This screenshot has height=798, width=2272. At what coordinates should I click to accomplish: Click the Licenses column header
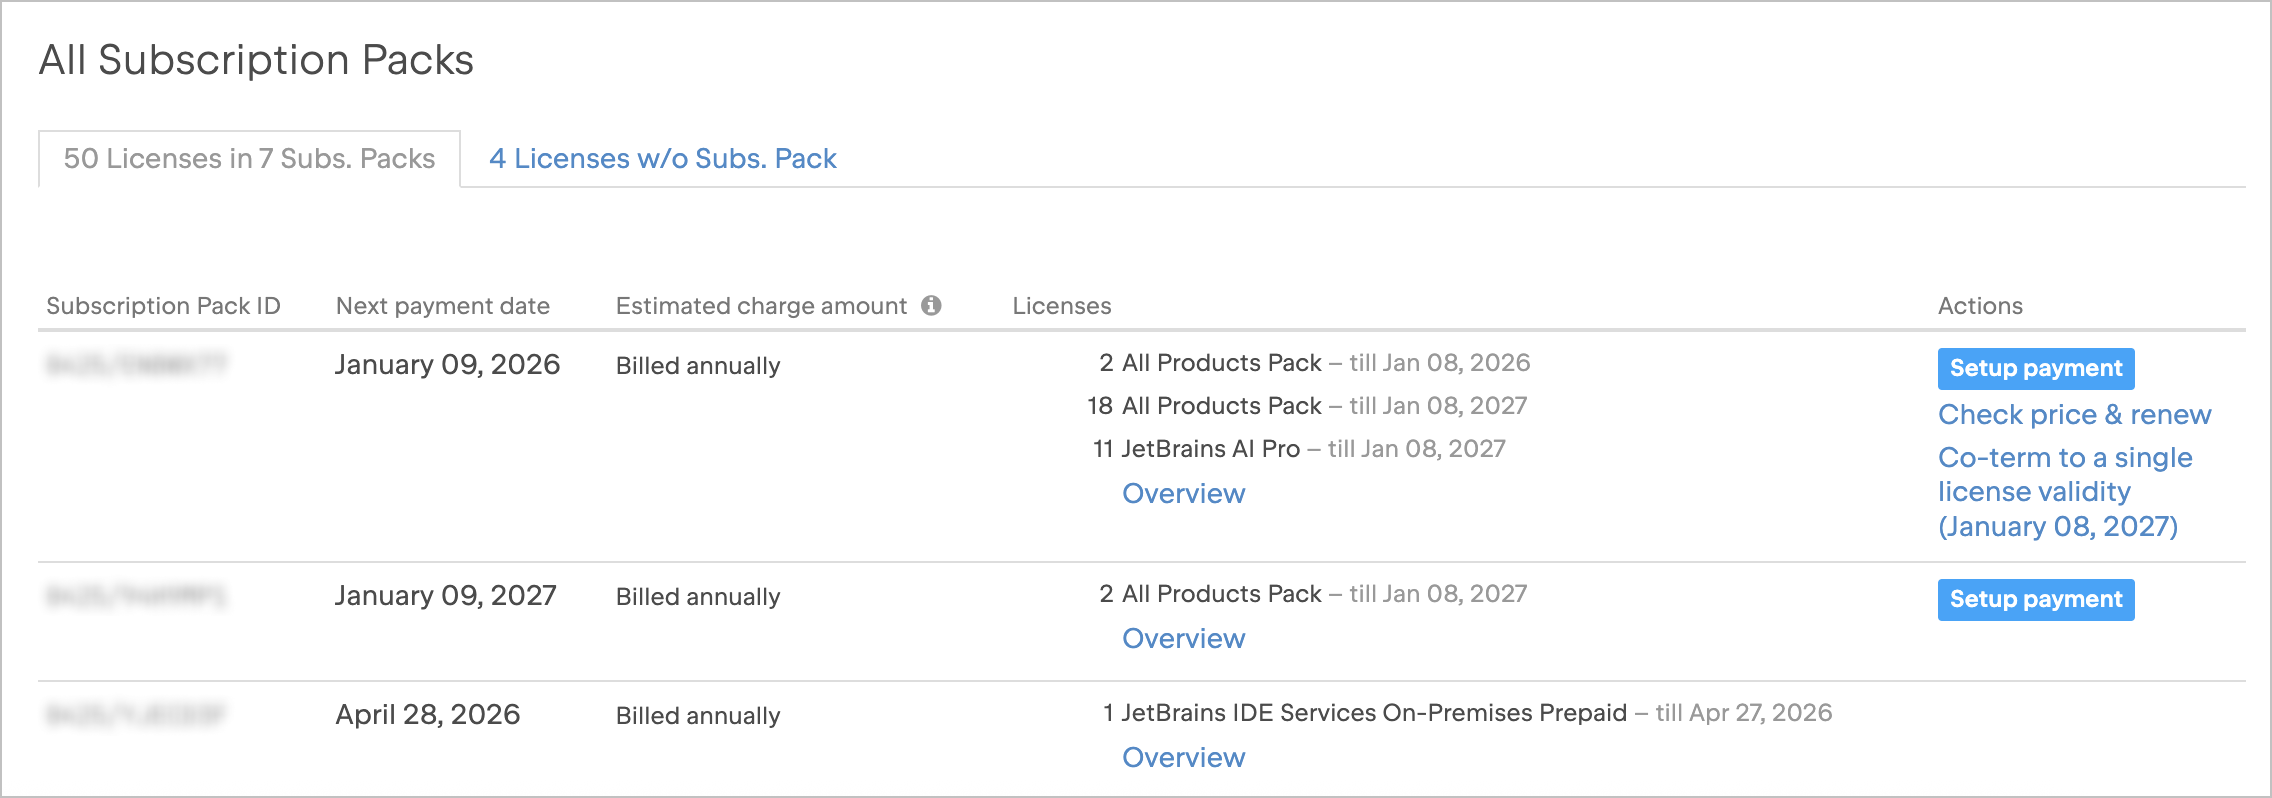pyautogui.click(x=1061, y=306)
